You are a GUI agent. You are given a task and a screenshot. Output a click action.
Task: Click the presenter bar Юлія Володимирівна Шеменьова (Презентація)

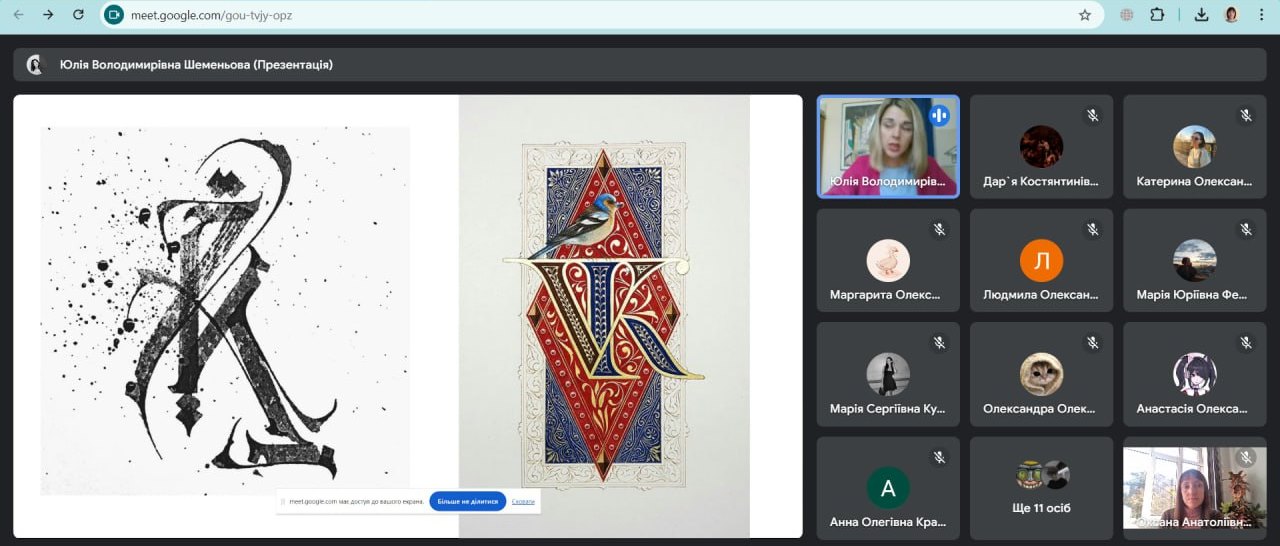(x=196, y=65)
